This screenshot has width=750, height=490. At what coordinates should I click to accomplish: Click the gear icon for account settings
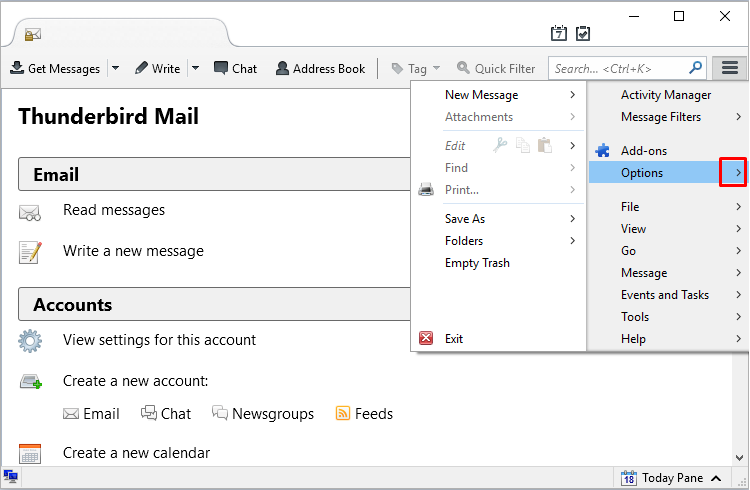pos(30,341)
